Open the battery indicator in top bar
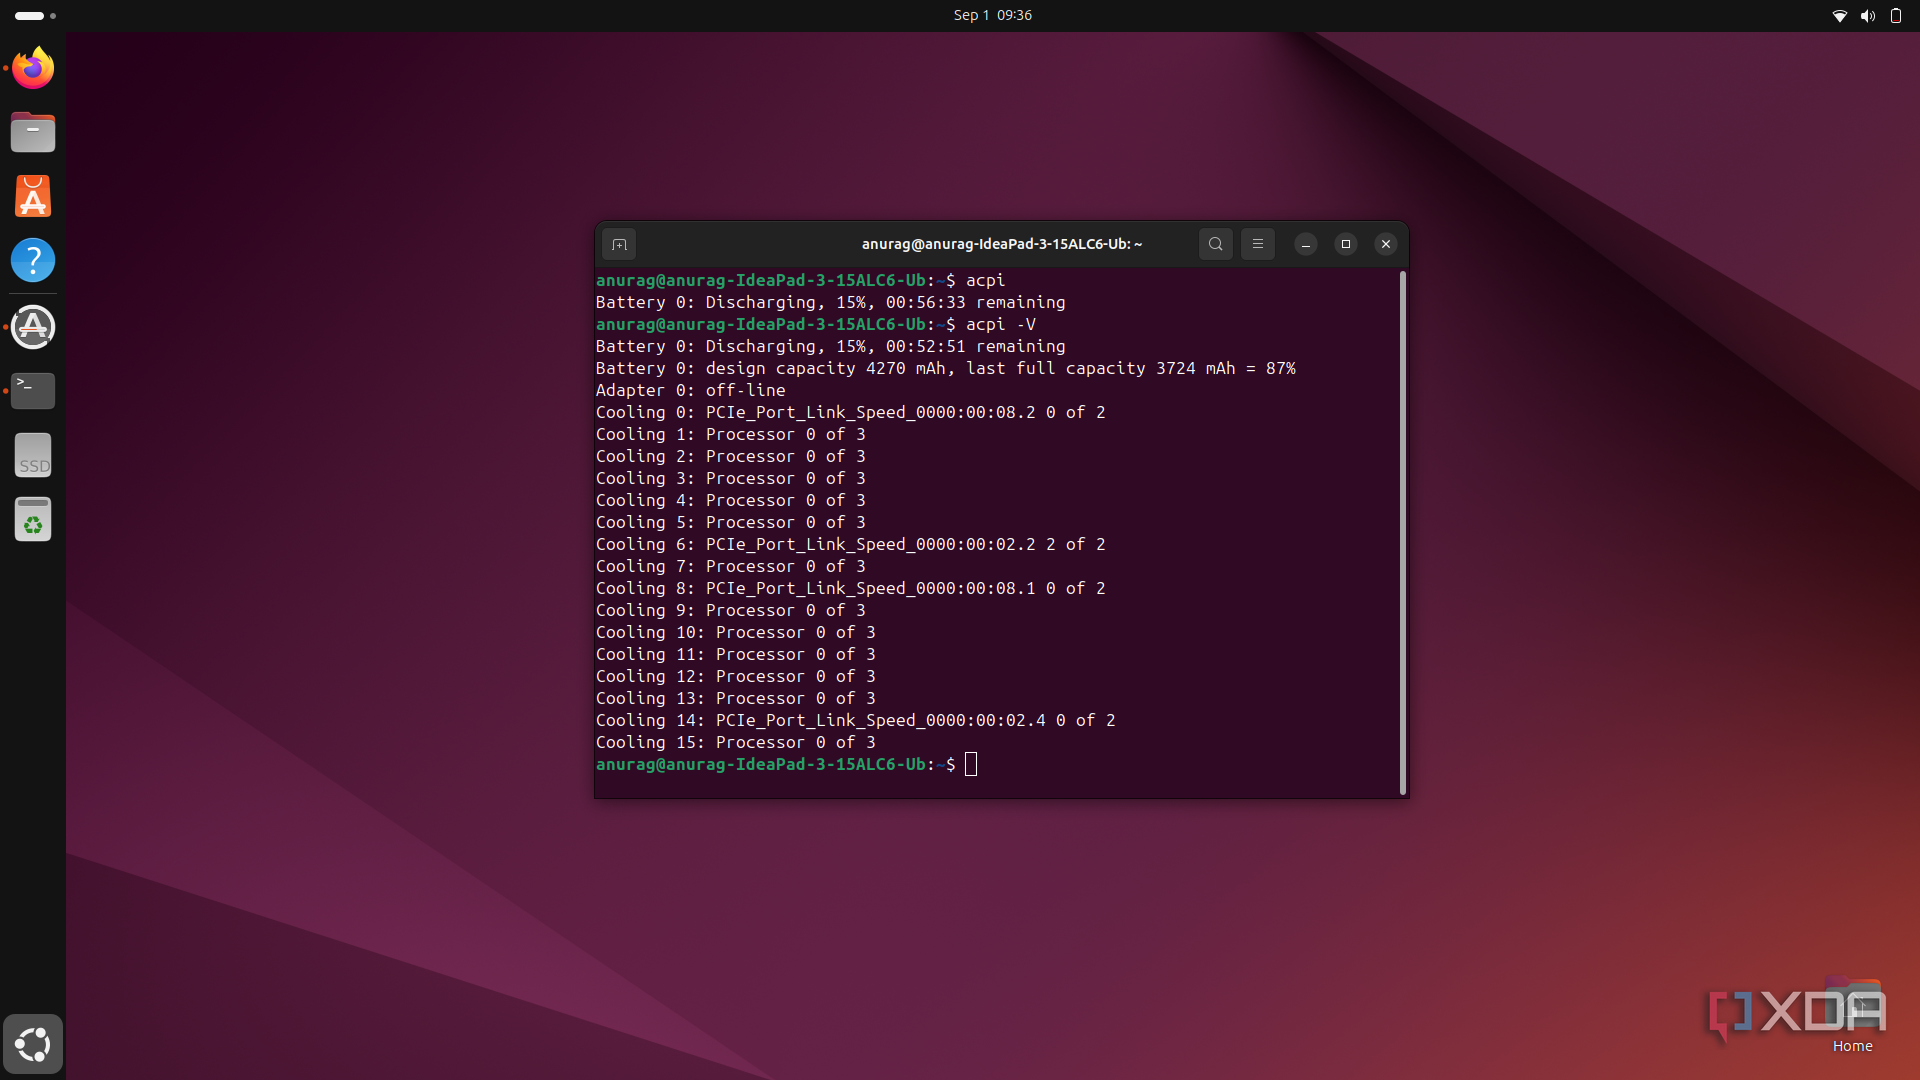 pyautogui.click(x=1895, y=16)
